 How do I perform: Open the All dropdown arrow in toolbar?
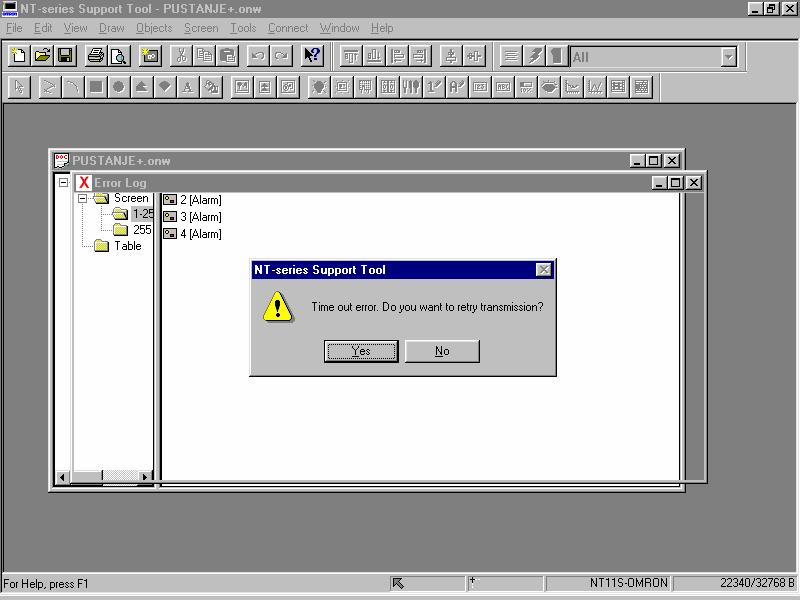tap(729, 57)
